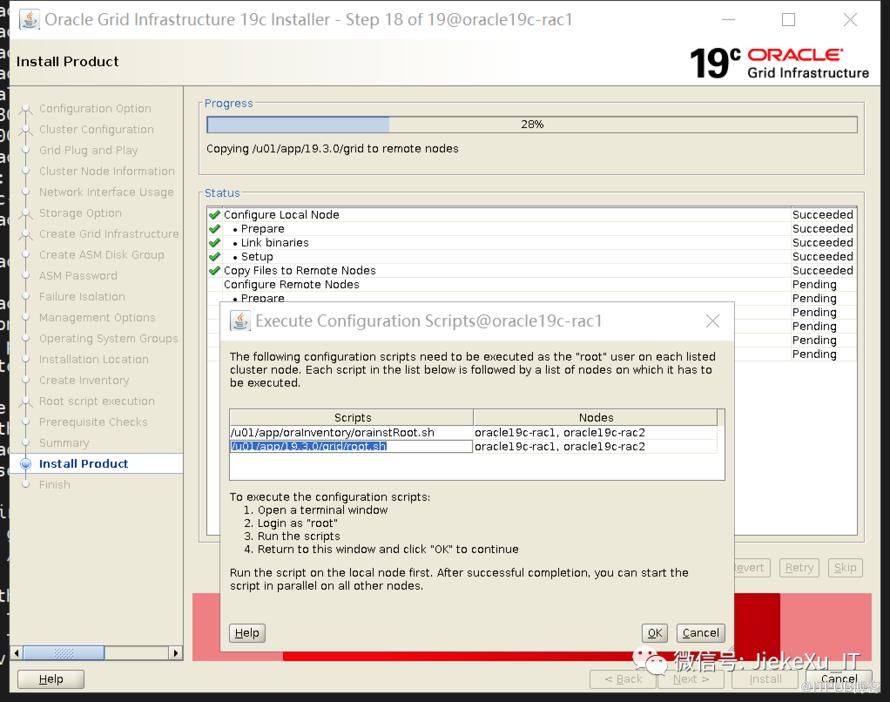Close the Execute Configuration Scripts dialog
Image resolution: width=890 pixels, height=702 pixels.
(712, 321)
